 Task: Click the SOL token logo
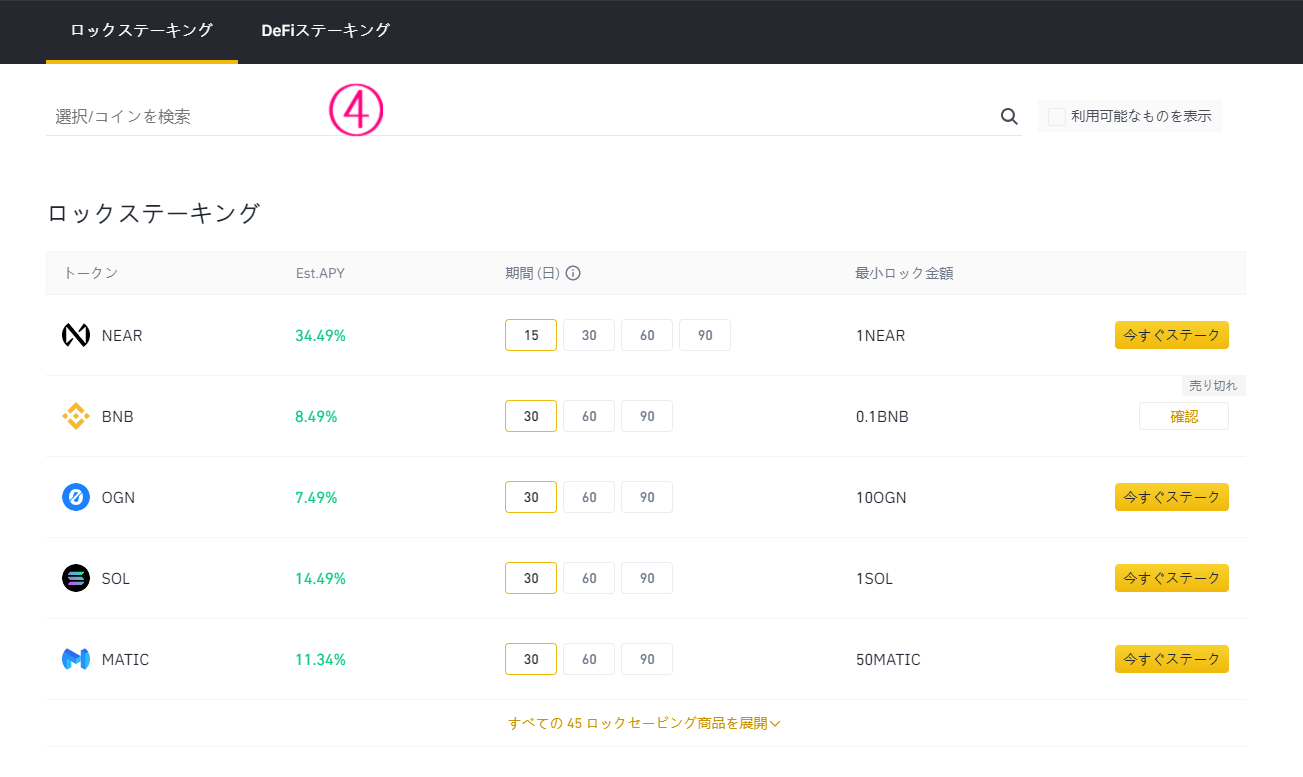76,578
